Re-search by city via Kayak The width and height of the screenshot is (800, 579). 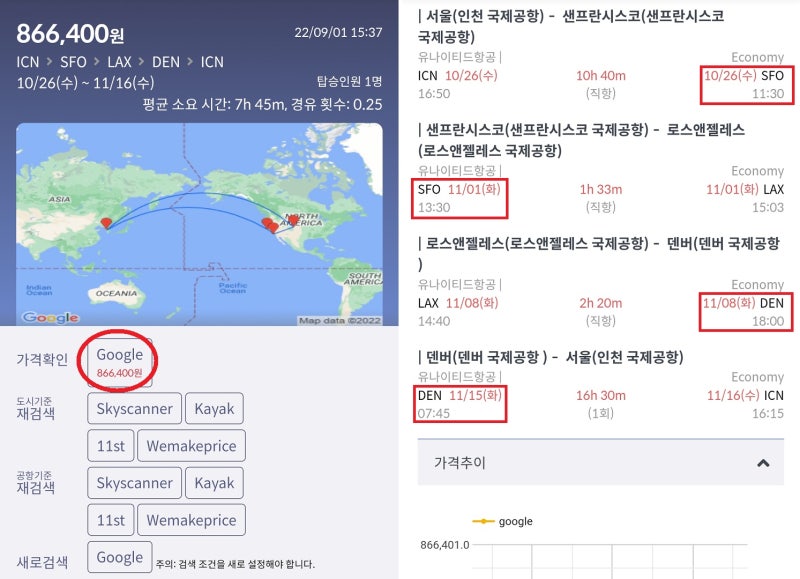(x=214, y=408)
